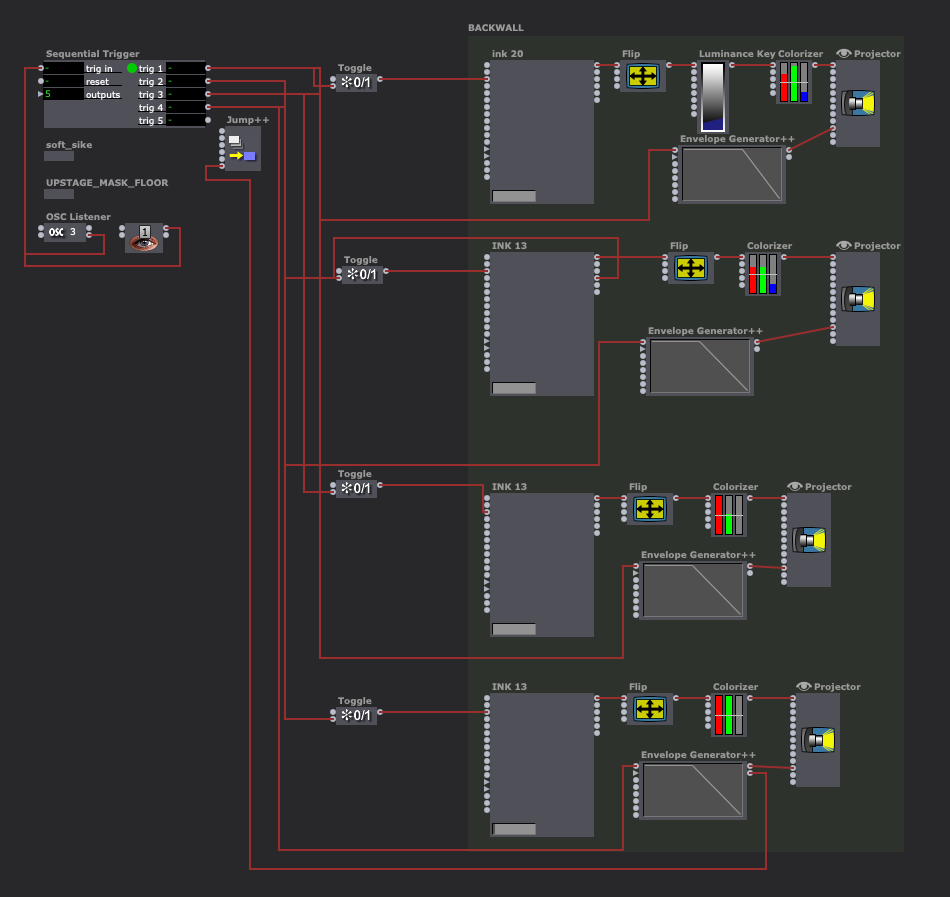The height and width of the screenshot is (897, 950).
Task: Toggle the eye icon of the bottom Projector
Action: tap(803, 686)
